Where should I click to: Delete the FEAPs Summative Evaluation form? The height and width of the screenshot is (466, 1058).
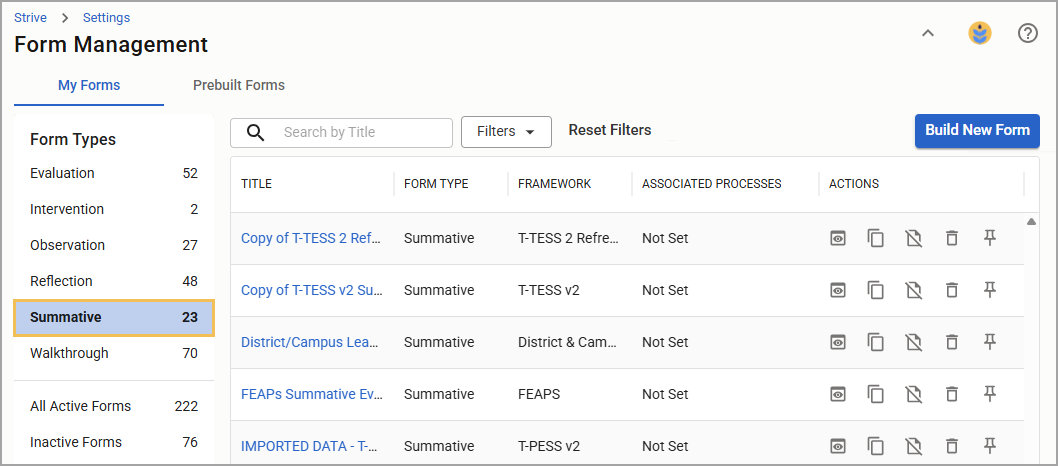[951, 394]
